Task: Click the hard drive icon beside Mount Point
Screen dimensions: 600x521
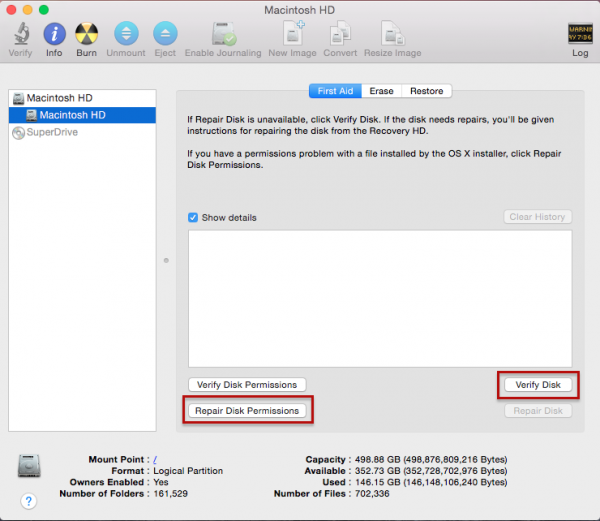Action: pyautogui.click(x=29, y=466)
